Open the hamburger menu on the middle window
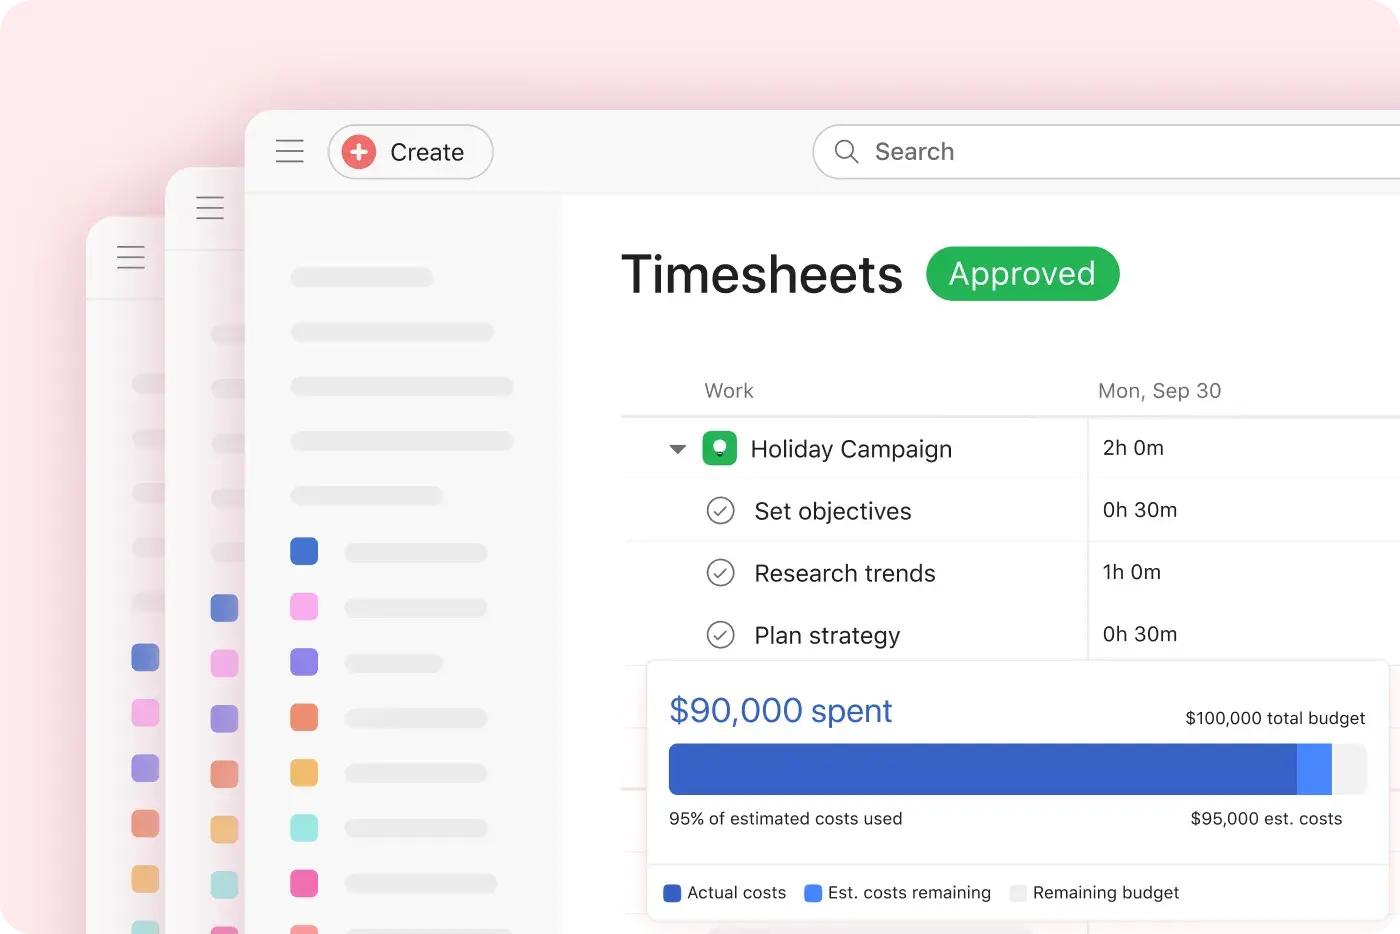The image size is (1400, 934). click(210, 206)
